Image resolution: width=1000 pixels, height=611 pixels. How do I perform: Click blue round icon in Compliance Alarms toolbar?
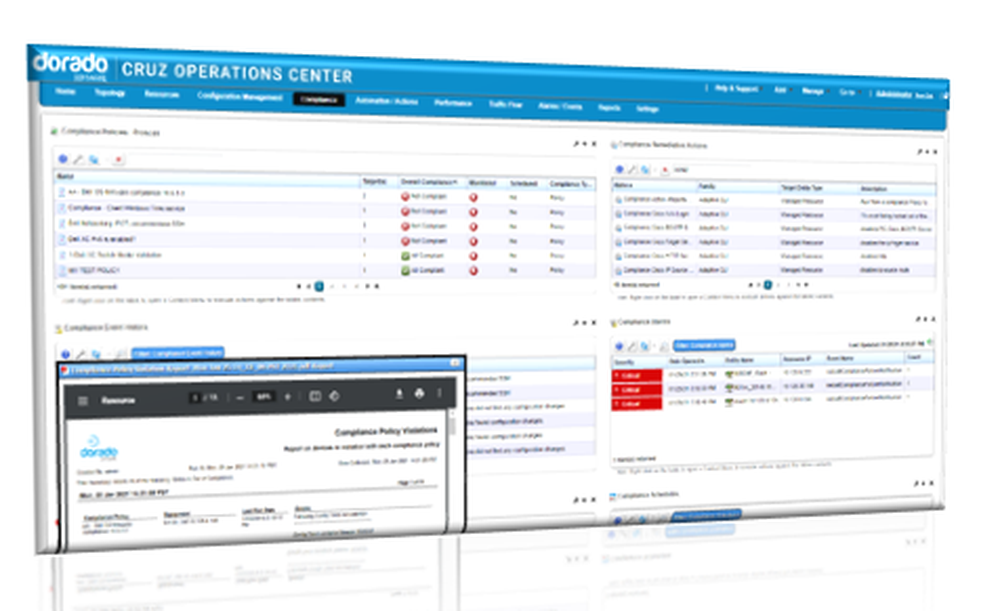click(x=619, y=346)
